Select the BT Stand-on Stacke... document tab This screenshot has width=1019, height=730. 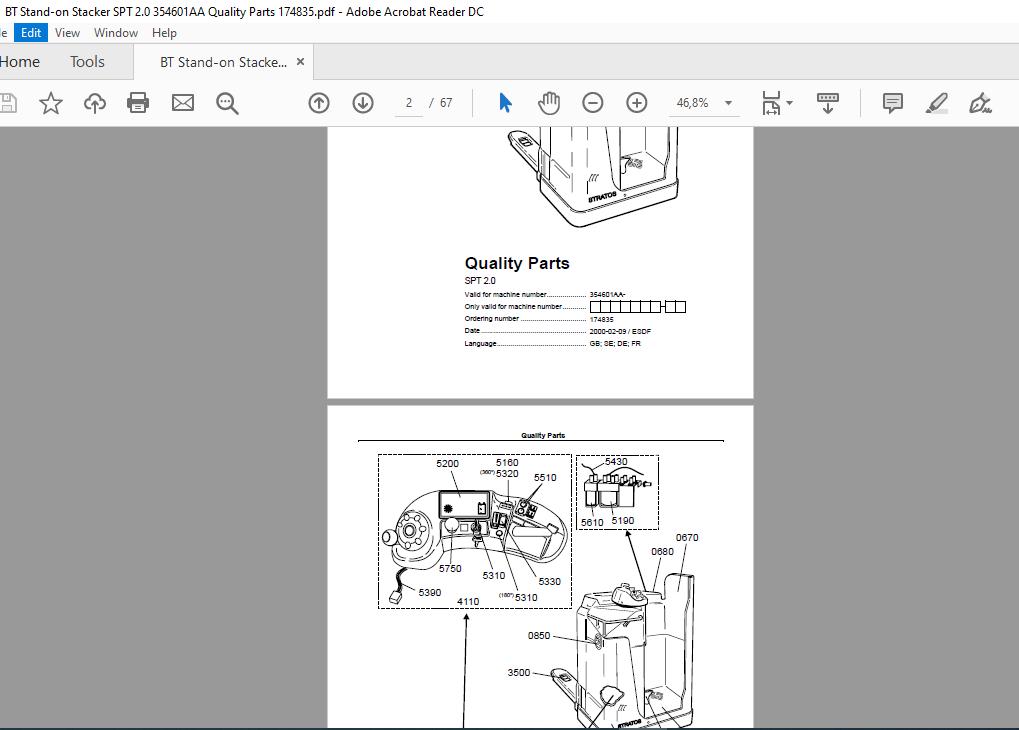(223, 62)
